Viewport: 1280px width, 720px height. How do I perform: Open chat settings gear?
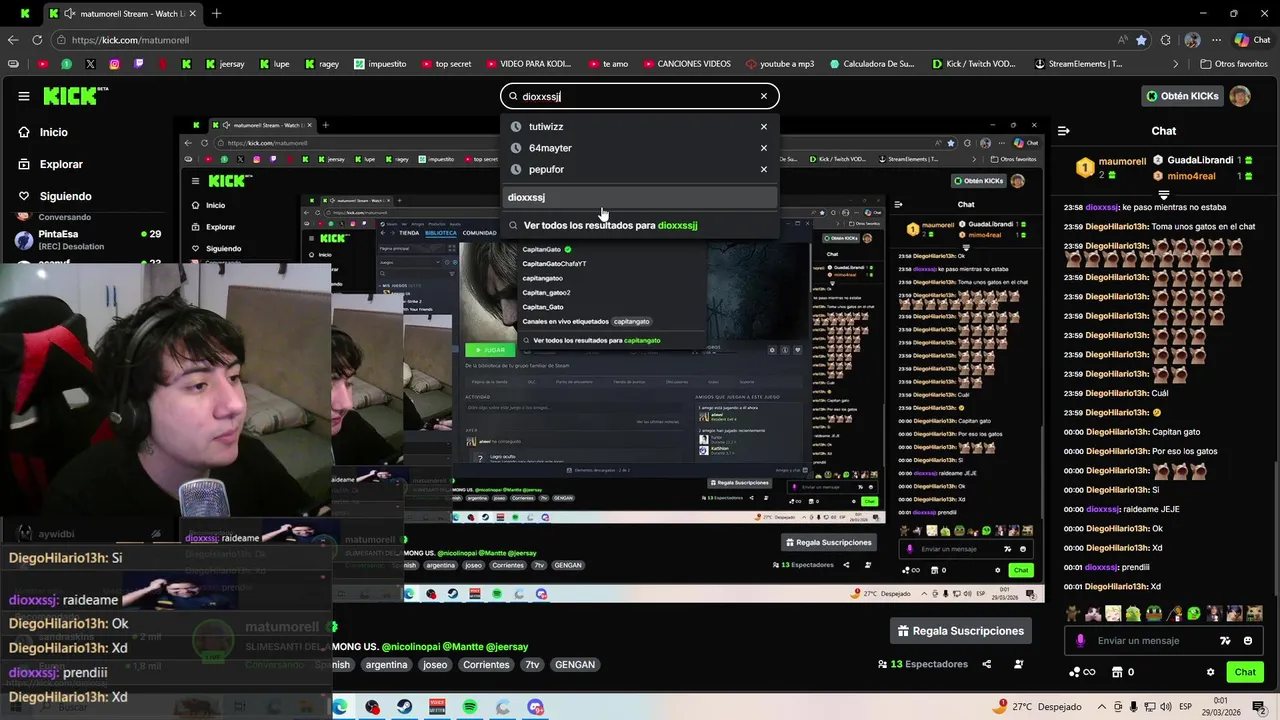[1210, 672]
